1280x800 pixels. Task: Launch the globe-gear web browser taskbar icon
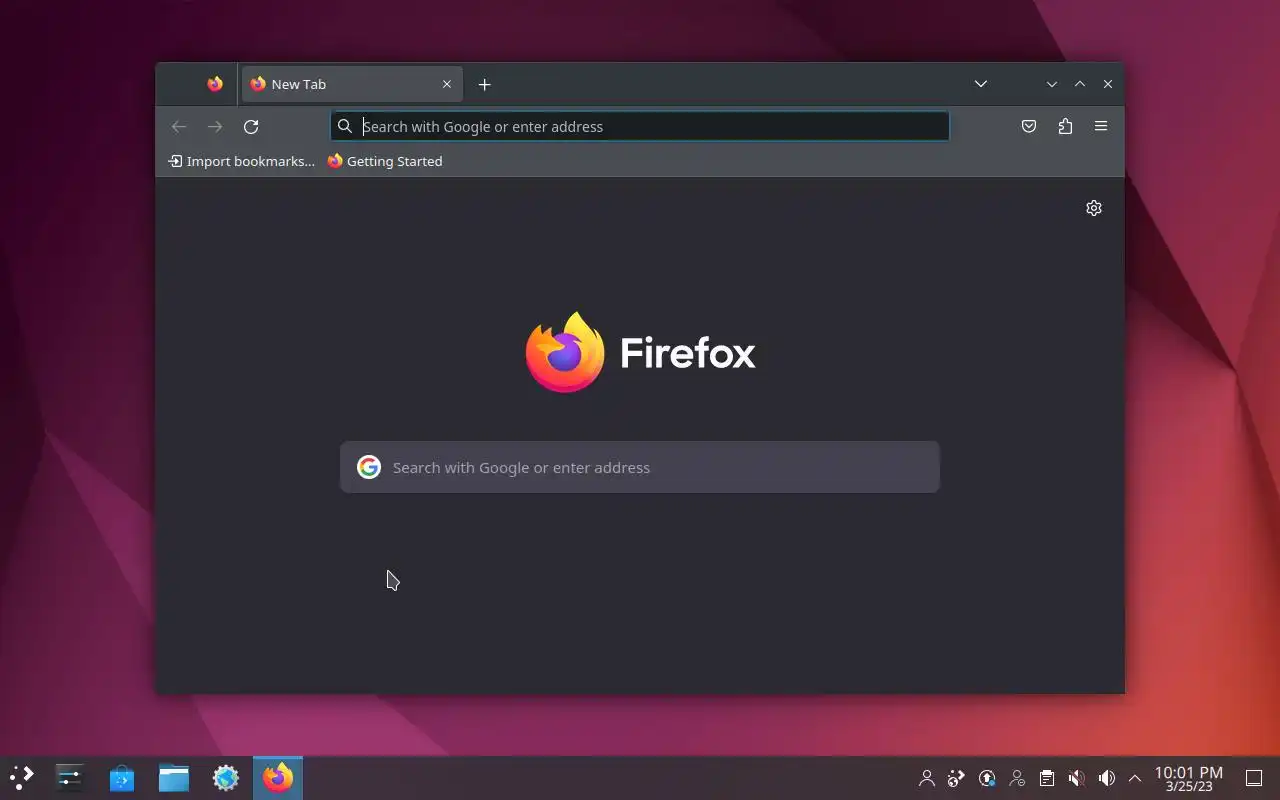click(226, 777)
